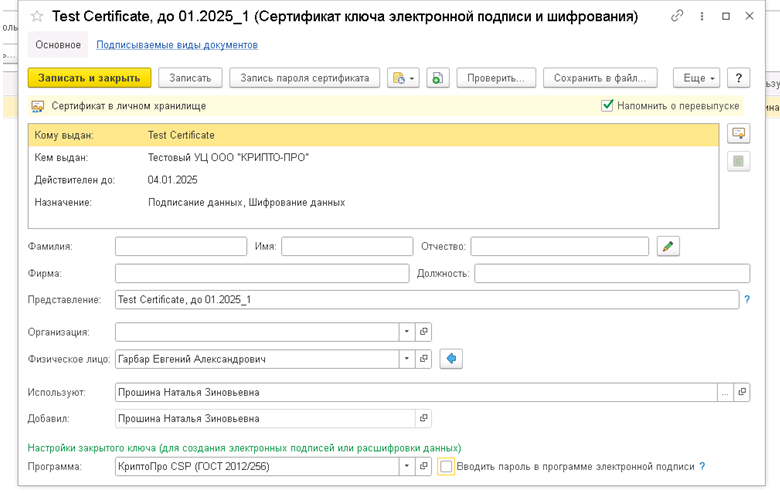Copy link using the chain icon in title bar
Image resolution: width=780 pixels, height=493 pixels.
(x=677, y=16)
